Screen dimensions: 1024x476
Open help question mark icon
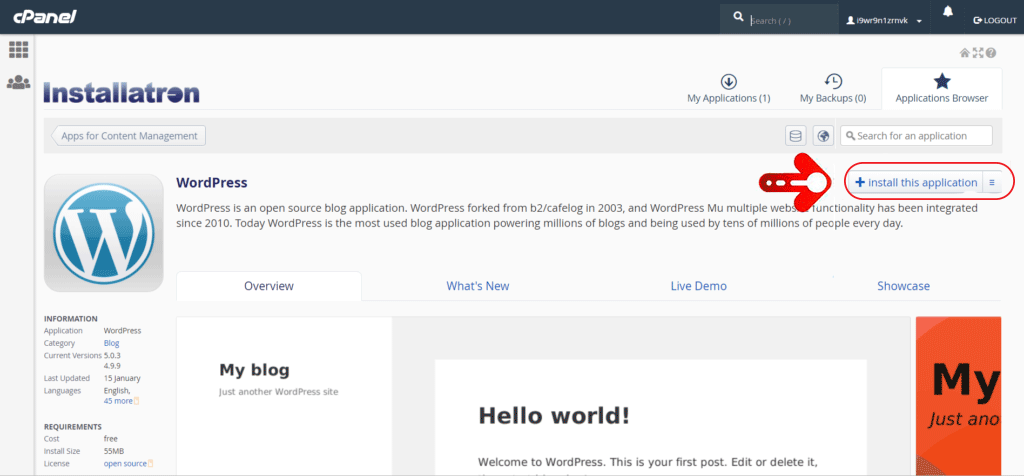point(991,54)
